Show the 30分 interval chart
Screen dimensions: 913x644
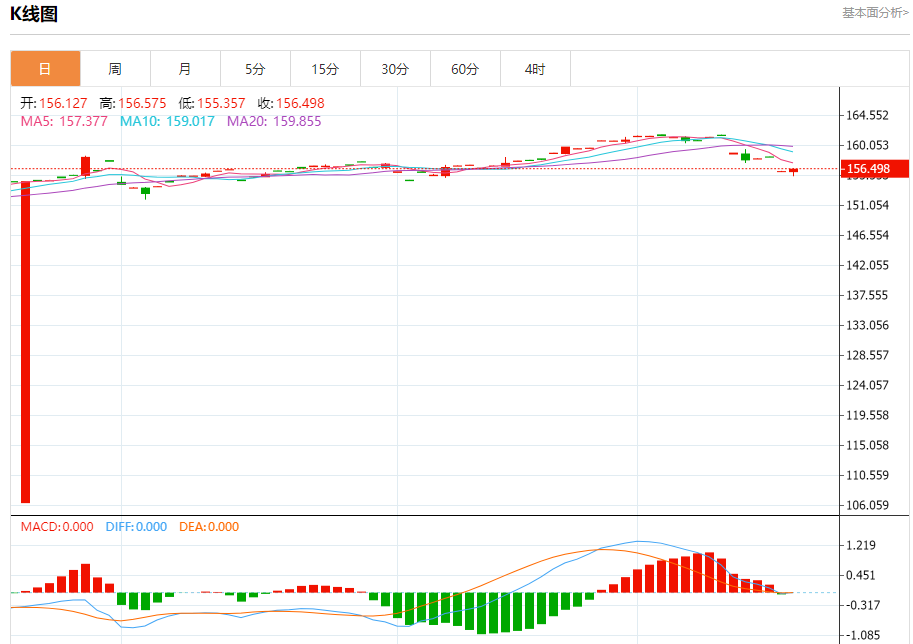click(x=395, y=69)
